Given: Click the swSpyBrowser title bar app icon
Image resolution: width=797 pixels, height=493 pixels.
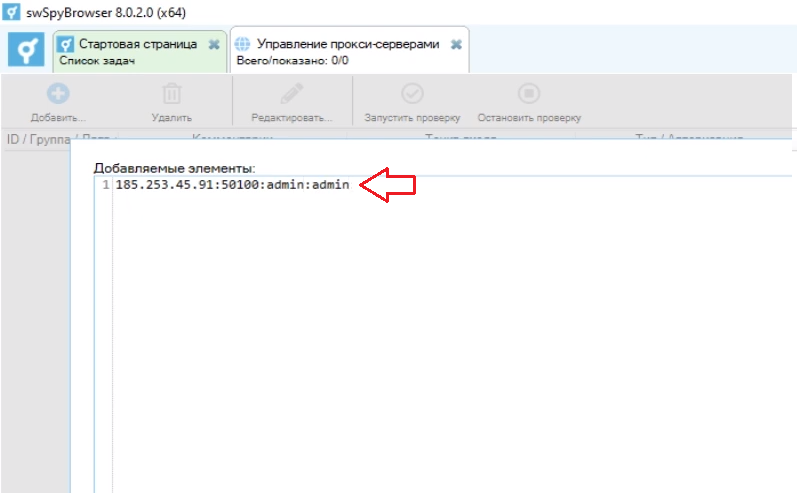Looking at the screenshot, I should pos(12,12).
